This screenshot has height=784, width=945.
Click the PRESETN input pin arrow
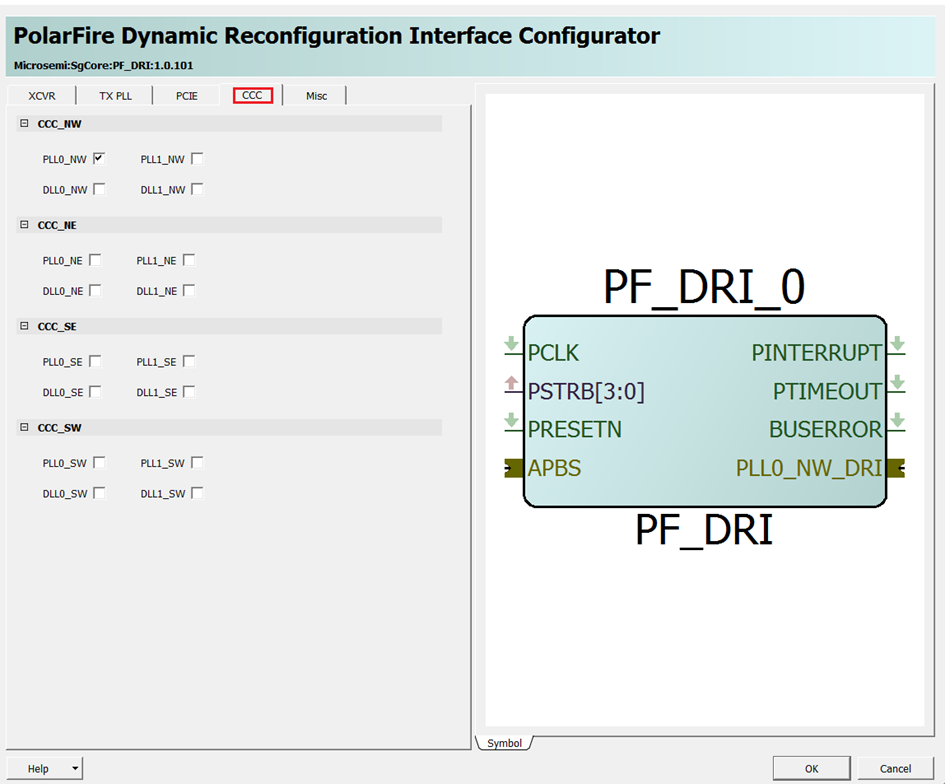(x=511, y=421)
